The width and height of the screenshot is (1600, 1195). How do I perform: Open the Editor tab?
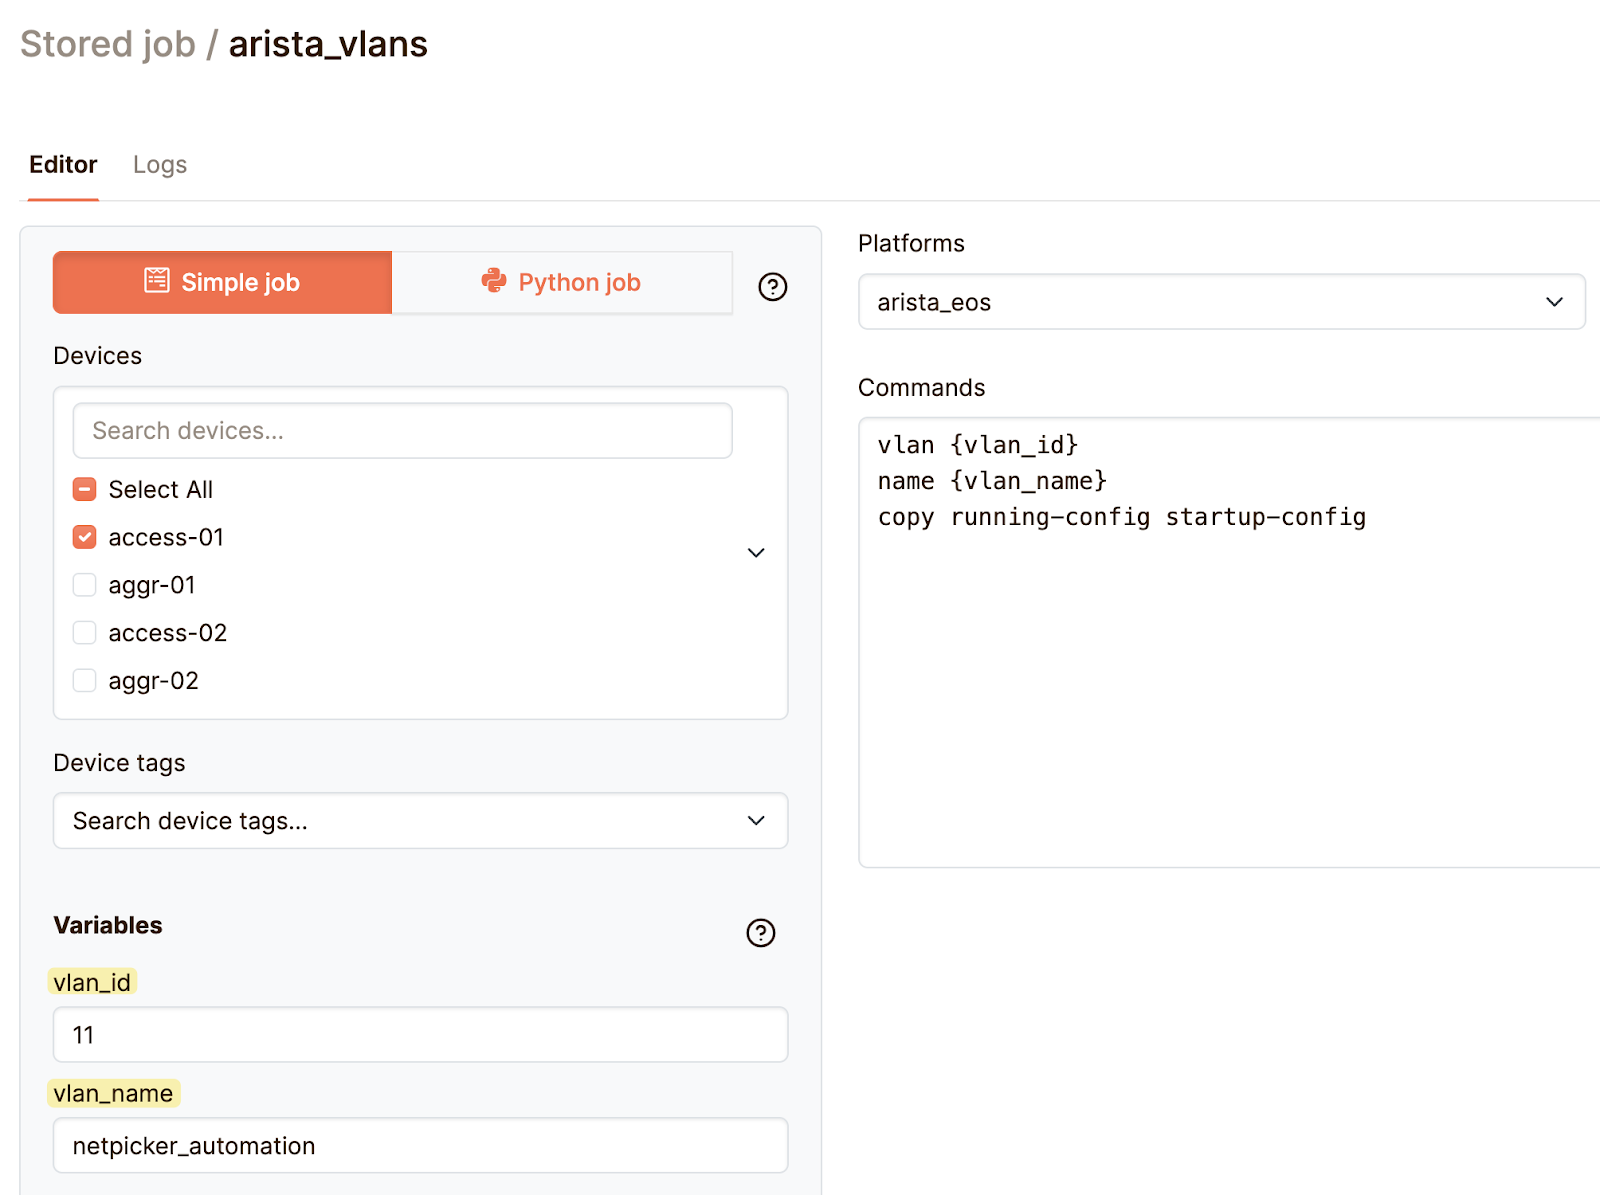click(x=63, y=165)
